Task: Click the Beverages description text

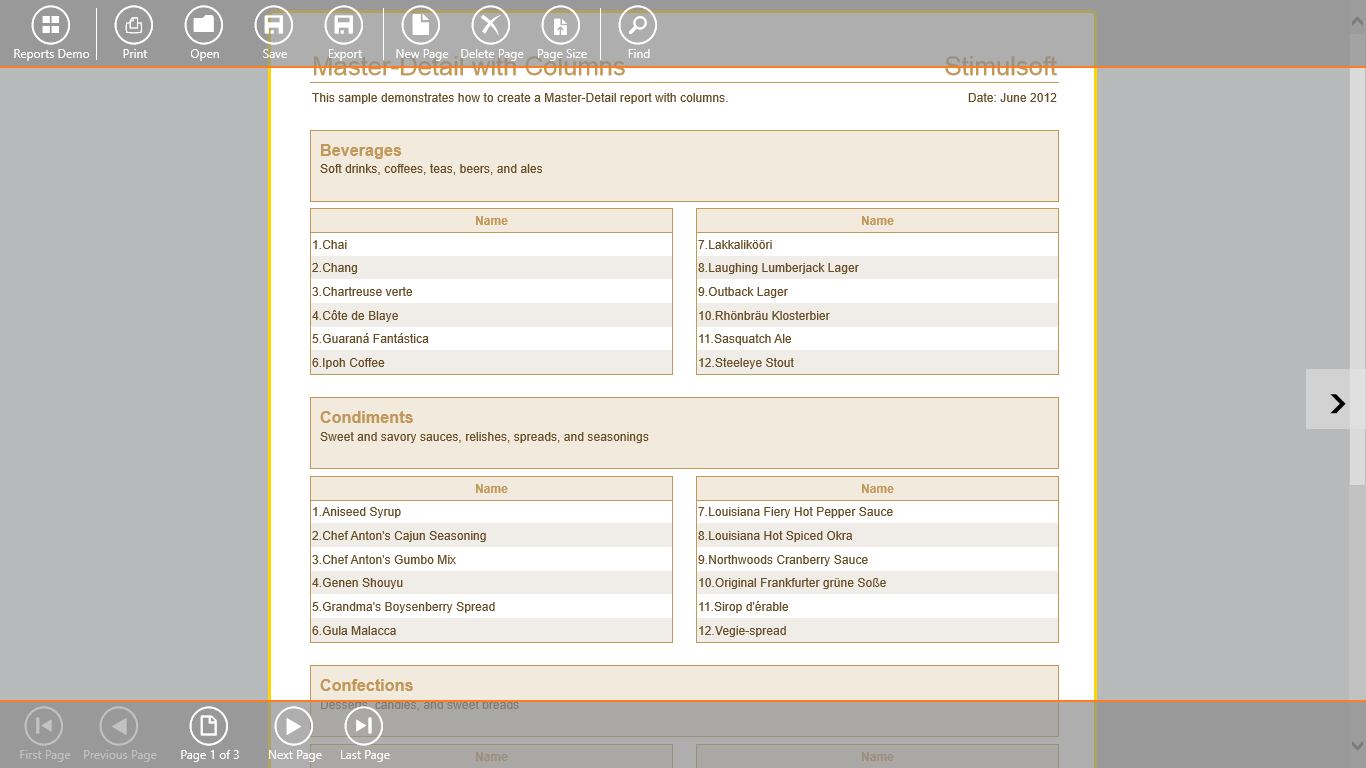Action: (431, 169)
